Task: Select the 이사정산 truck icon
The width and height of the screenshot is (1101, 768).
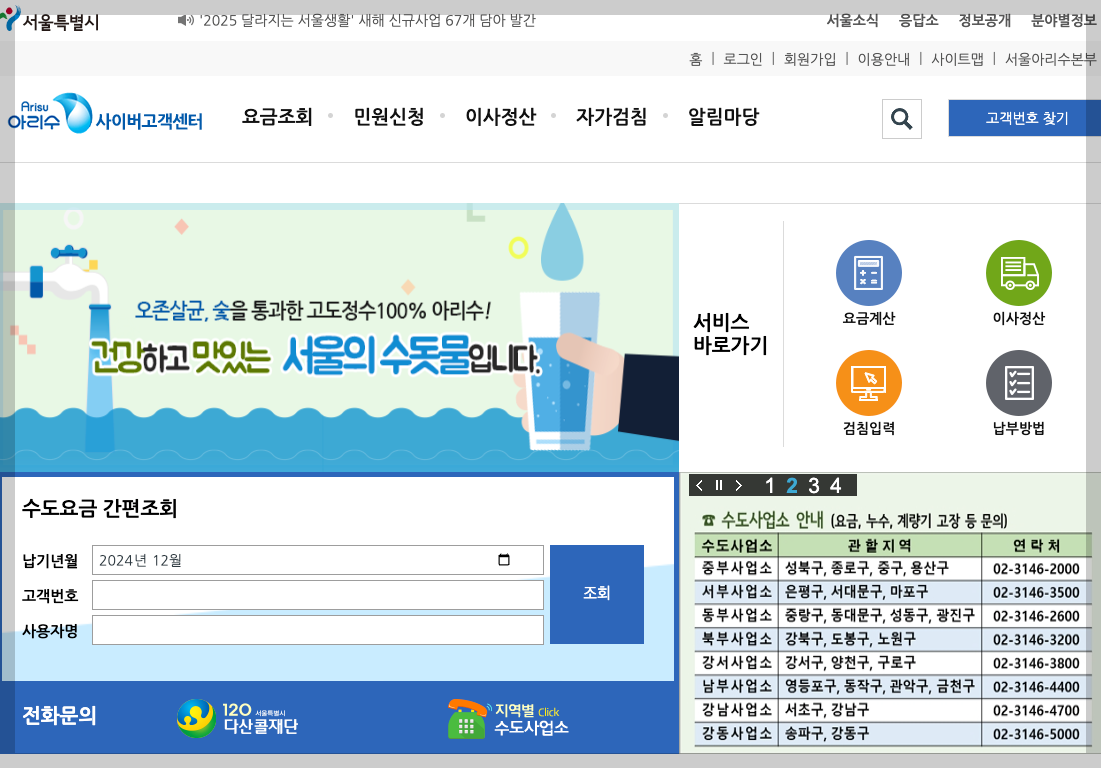Action: [x=1018, y=272]
